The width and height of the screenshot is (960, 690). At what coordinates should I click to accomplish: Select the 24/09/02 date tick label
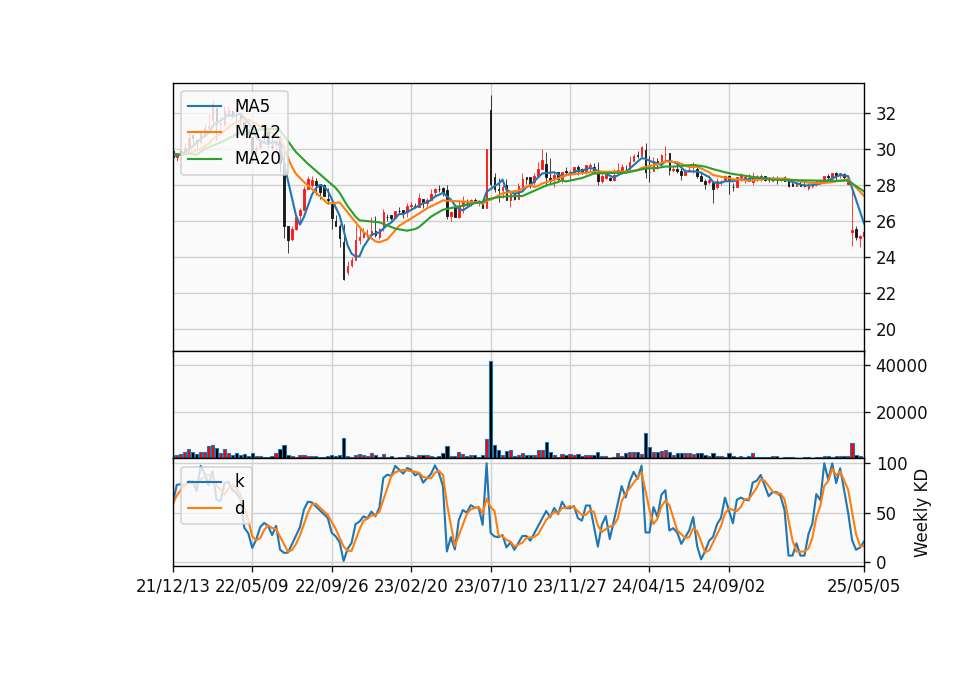[729, 586]
